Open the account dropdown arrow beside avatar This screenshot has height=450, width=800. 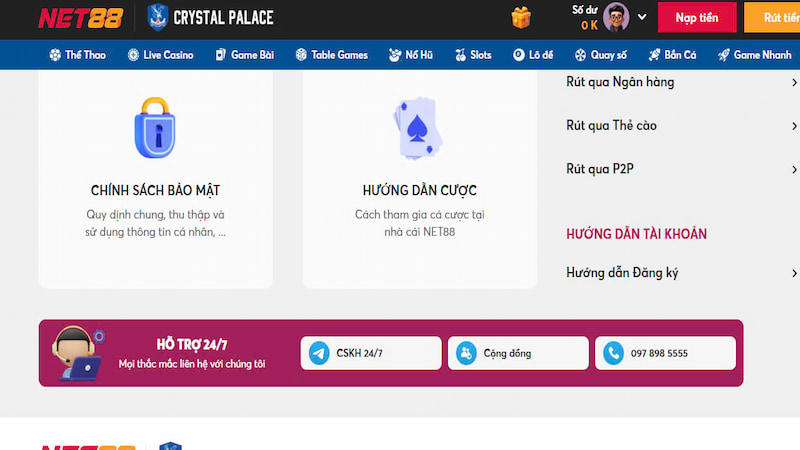pyautogui.click(x=642, y=18)
